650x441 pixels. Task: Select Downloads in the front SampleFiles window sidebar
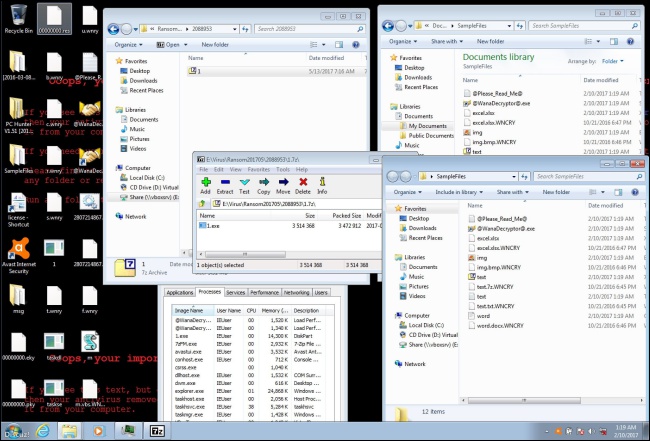coord(418,228)
